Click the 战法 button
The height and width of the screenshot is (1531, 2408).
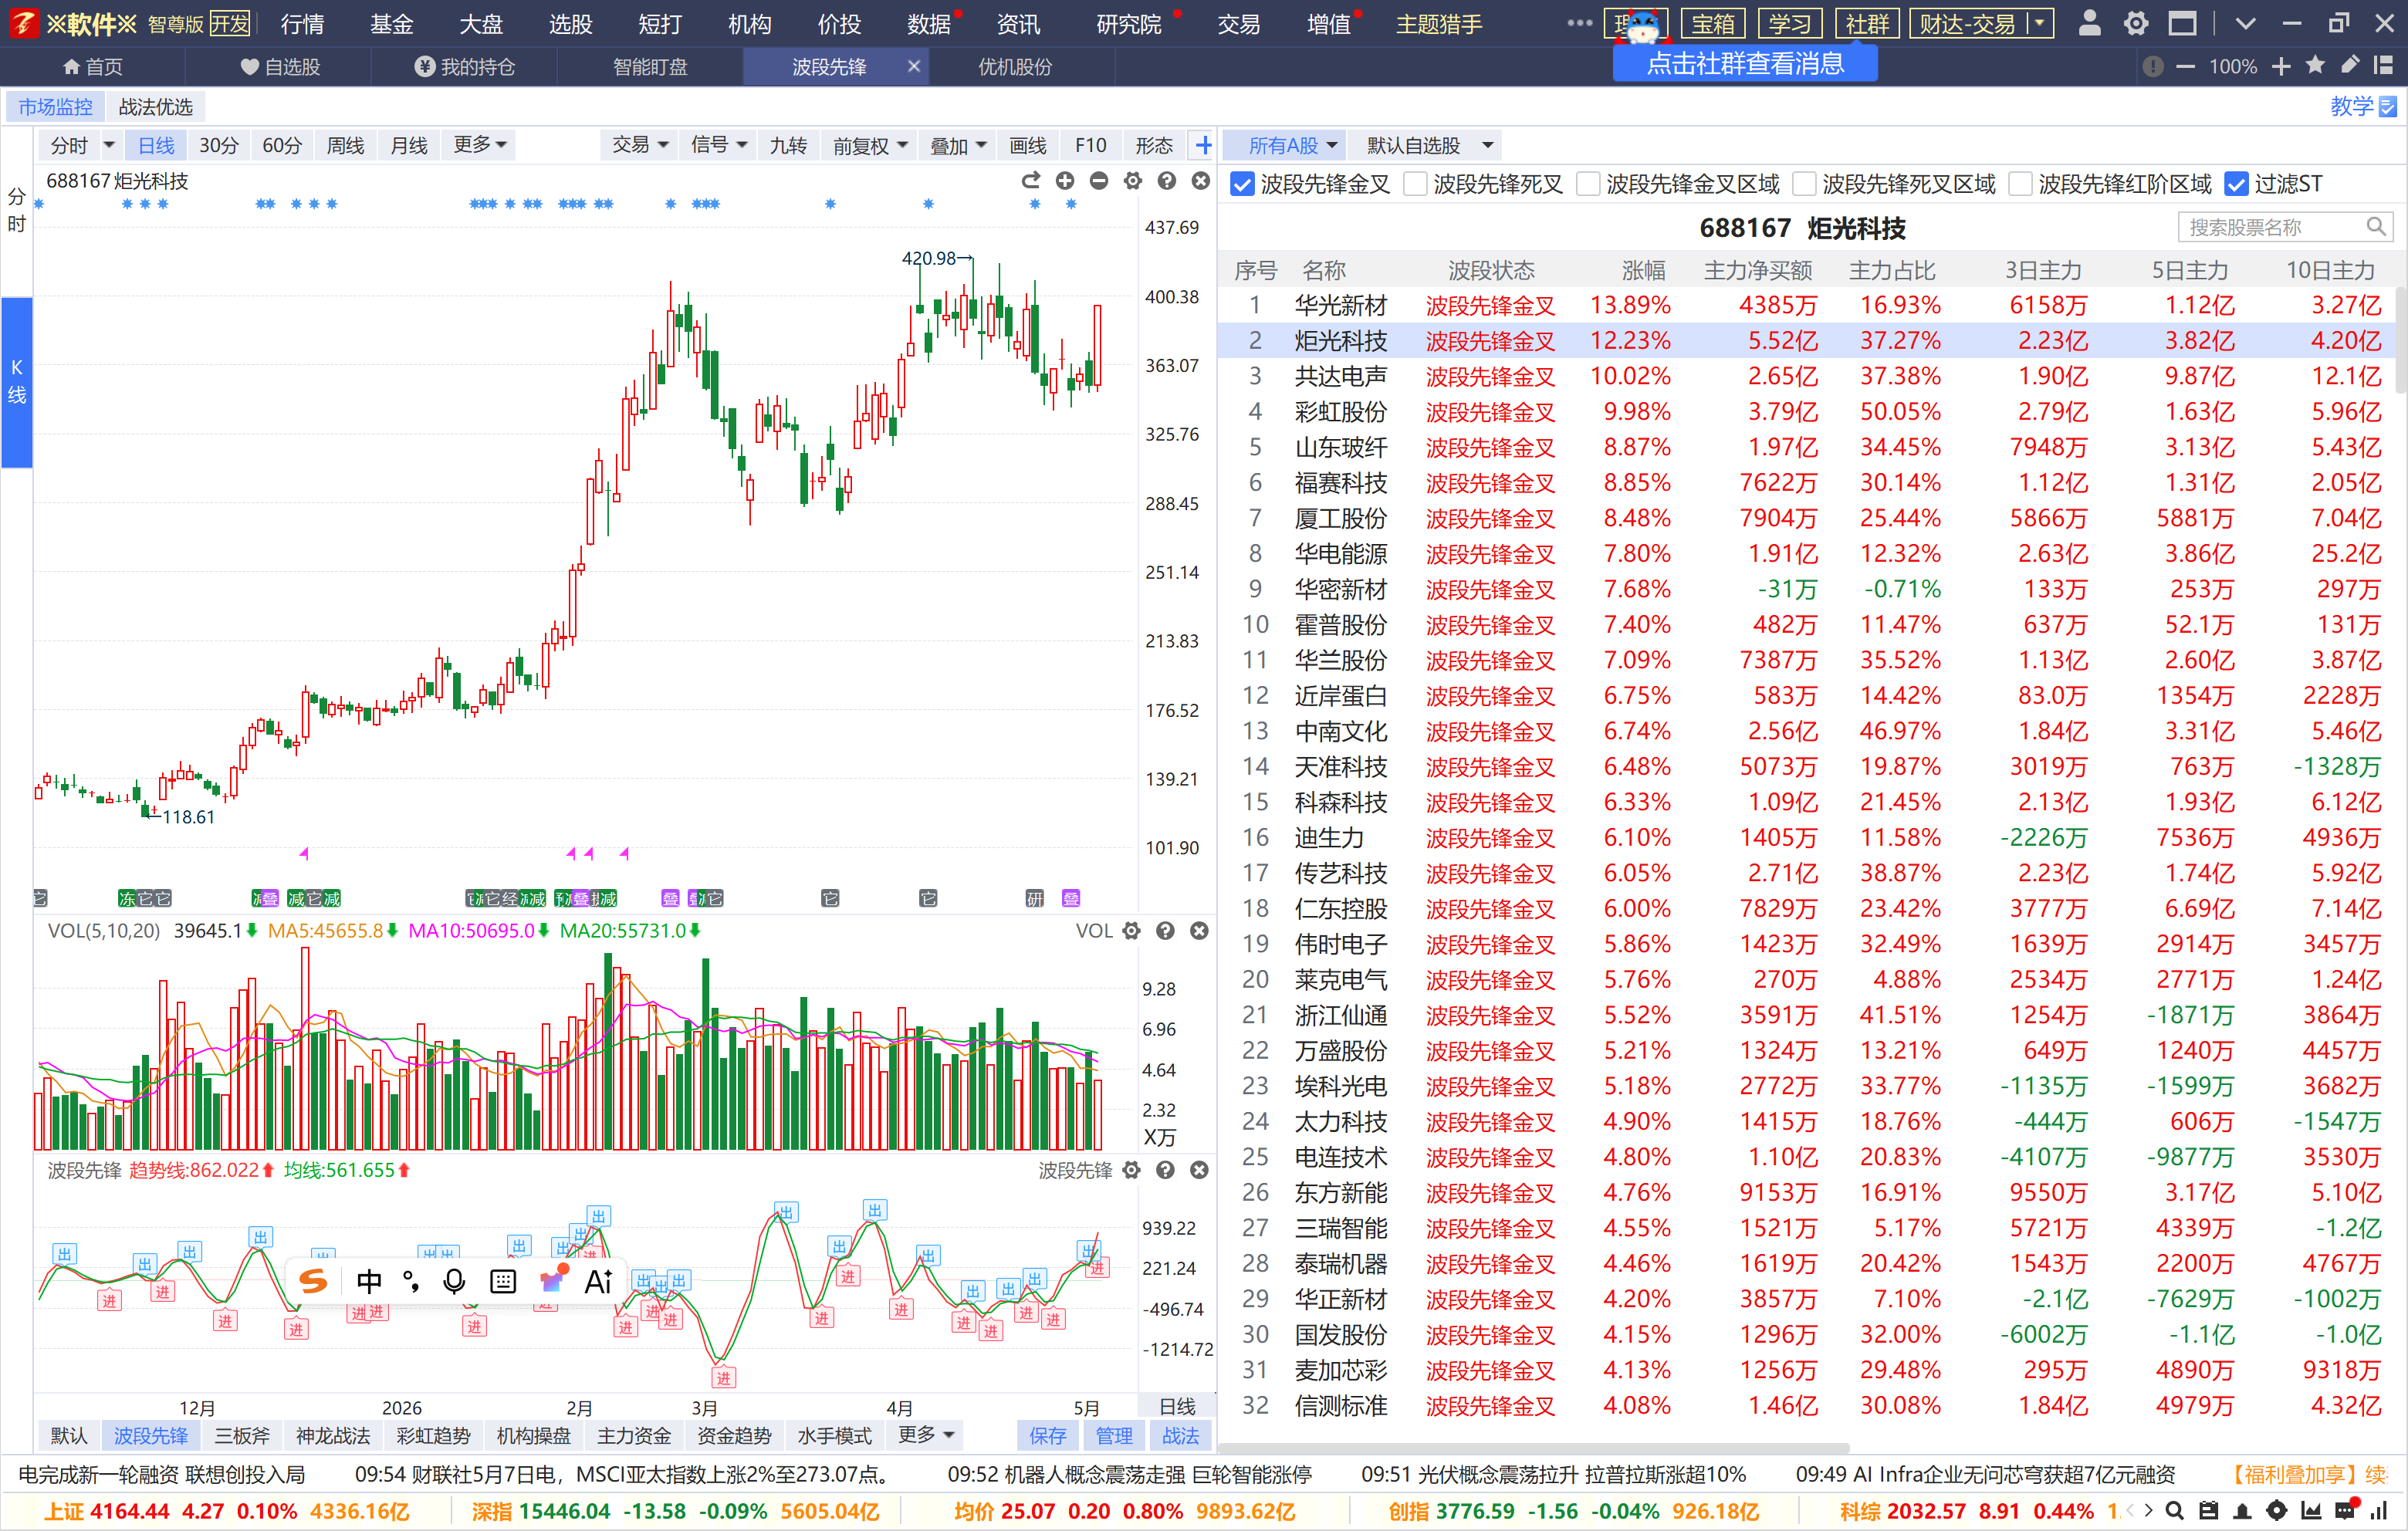tap(1180, 1436)
